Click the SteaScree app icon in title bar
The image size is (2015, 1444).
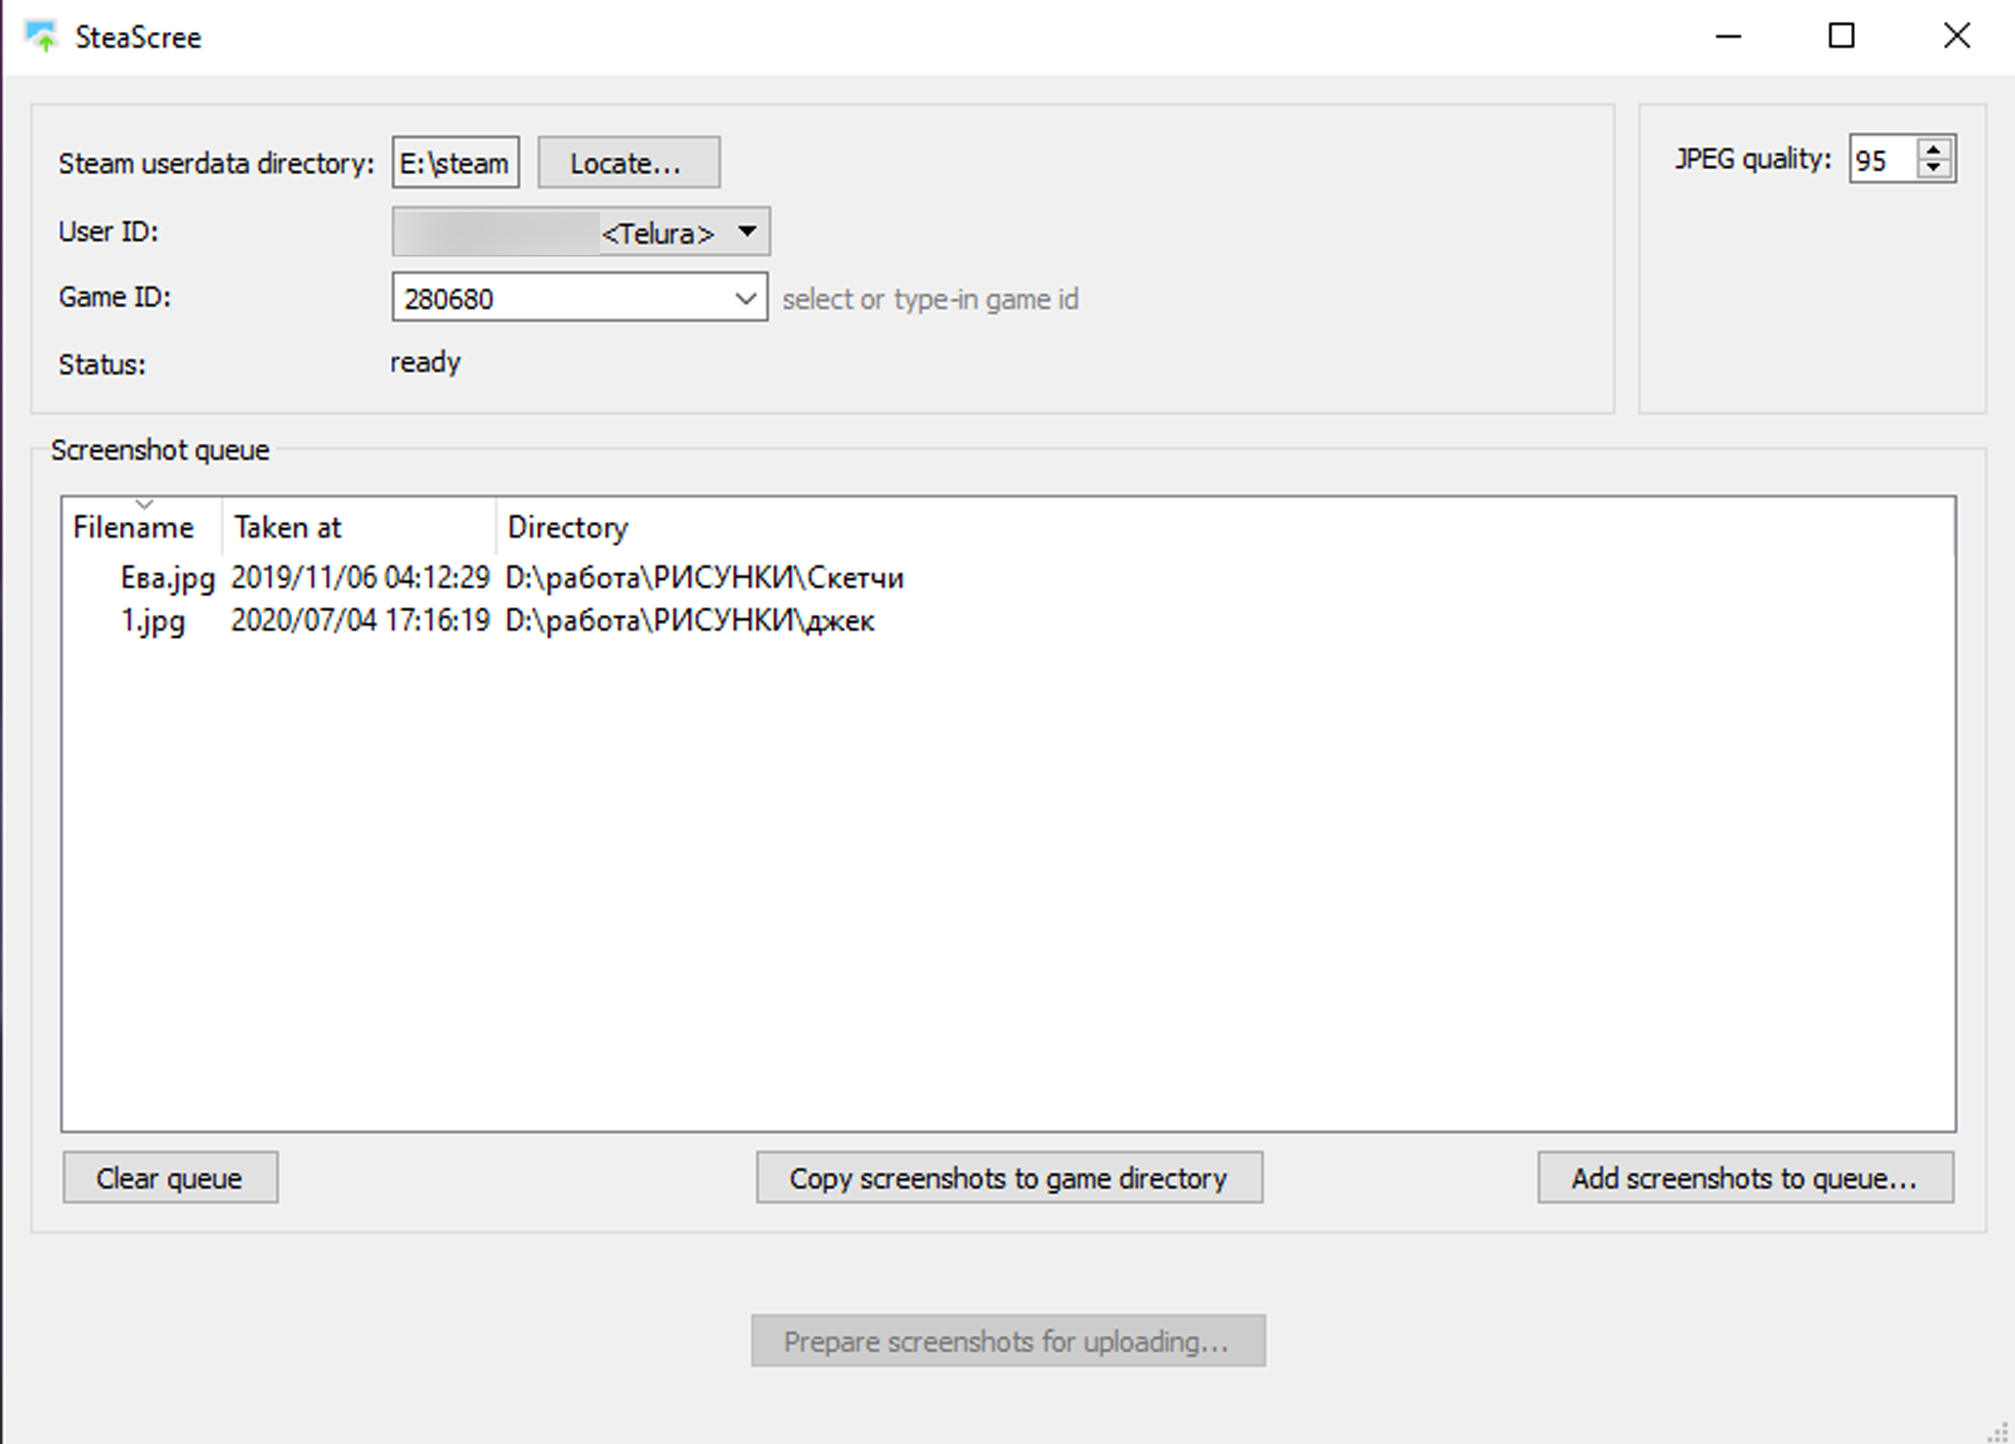click(x=42, y=37)
